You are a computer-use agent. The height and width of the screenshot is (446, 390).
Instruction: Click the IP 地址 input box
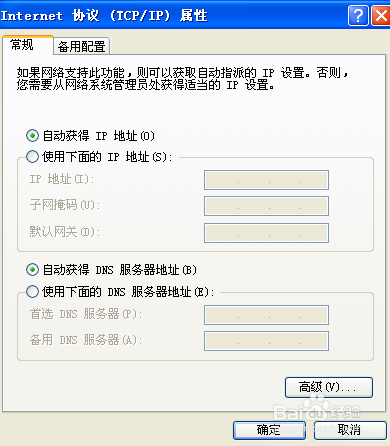coord(266,180)
